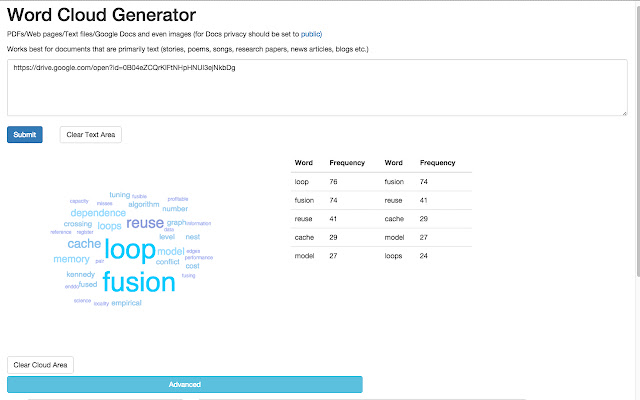Click the 'loops' cell in the table

pyautogui.click(x=392, y=255)
